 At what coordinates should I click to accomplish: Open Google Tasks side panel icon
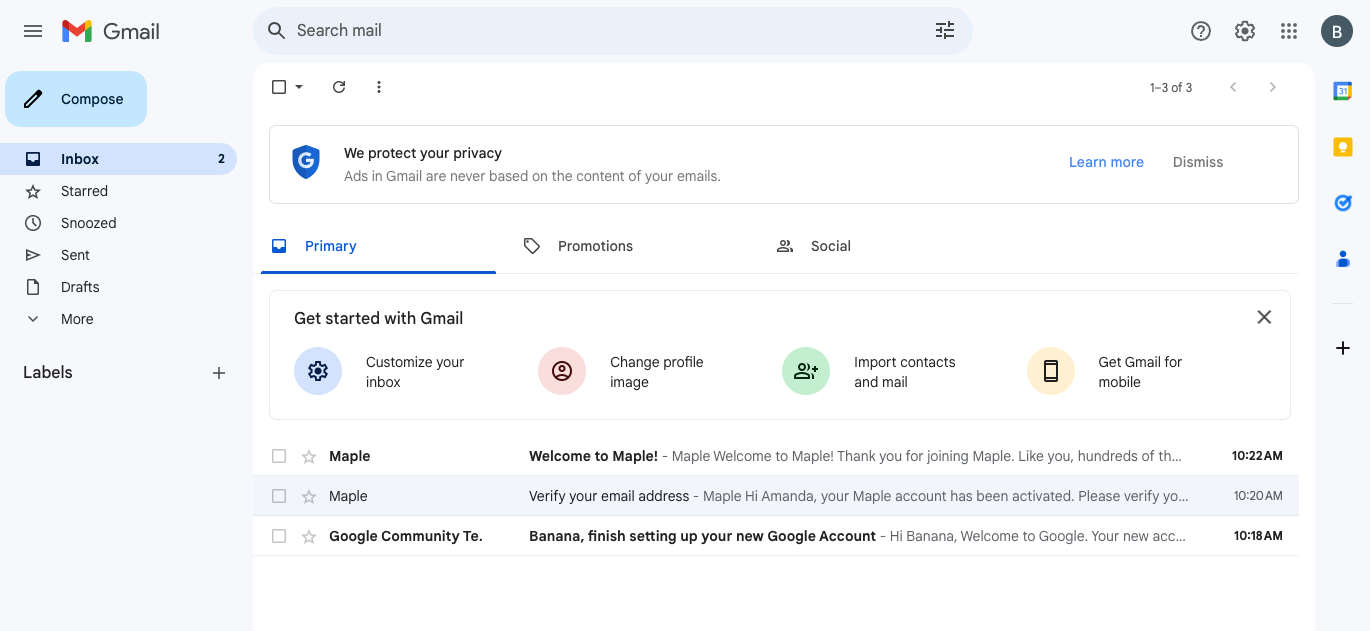pyautogui.click(x=1343, y=203)
